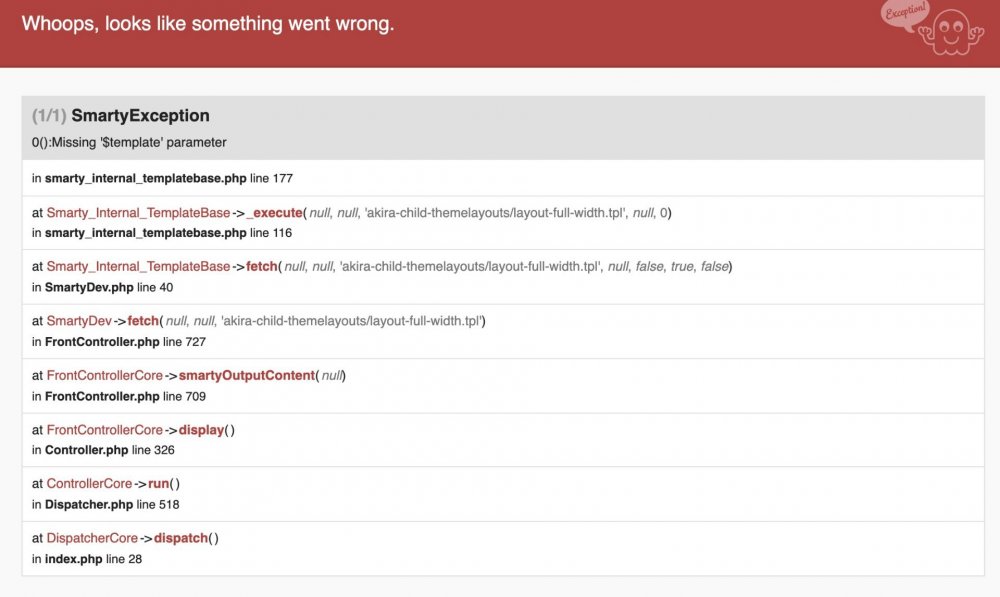This screenshot has width=1000, height=597.
Task: Click fetch method of SmartyDev trace
Action: [144, 321]
